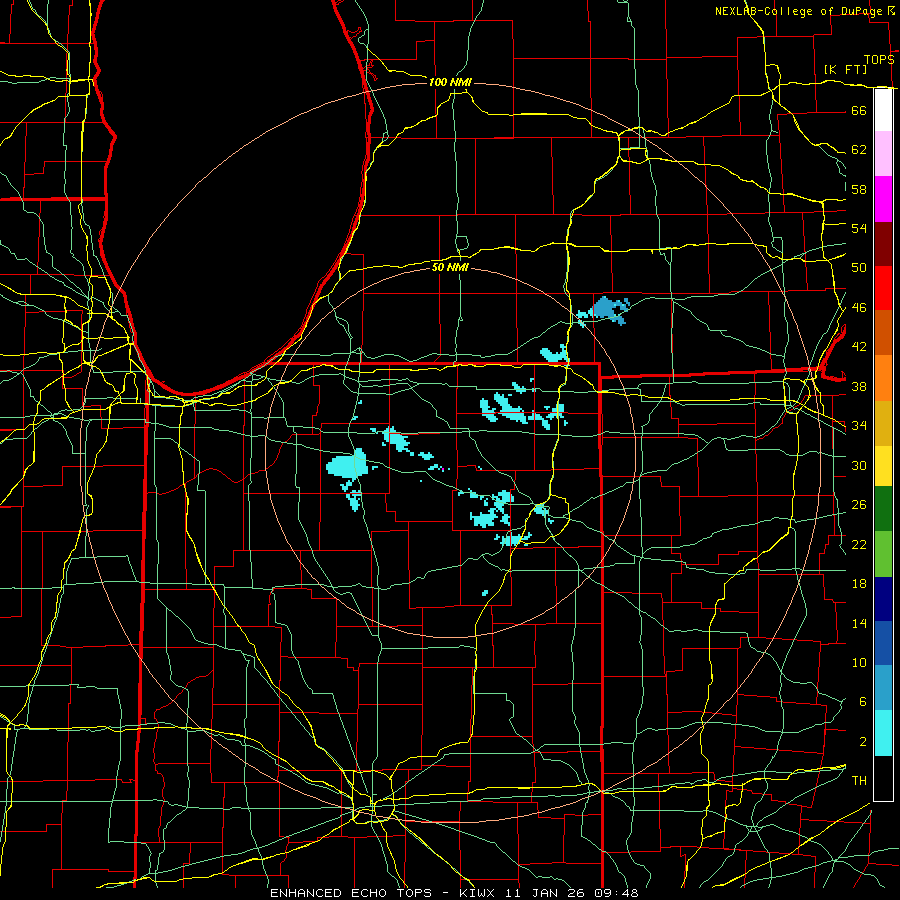The image size is (900, 900).
Task: Choose the bright orange legend band
Action: point(883,378)
